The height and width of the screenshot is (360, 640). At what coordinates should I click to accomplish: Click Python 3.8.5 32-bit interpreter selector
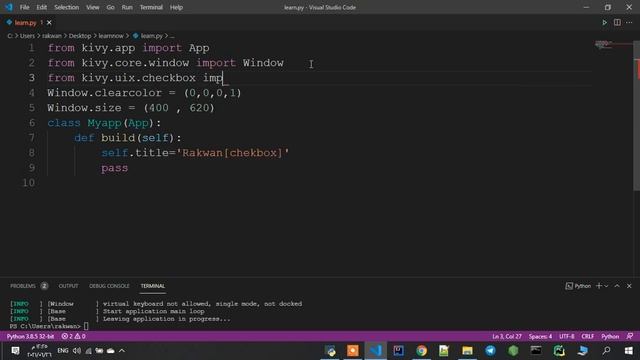click(30, 336)
